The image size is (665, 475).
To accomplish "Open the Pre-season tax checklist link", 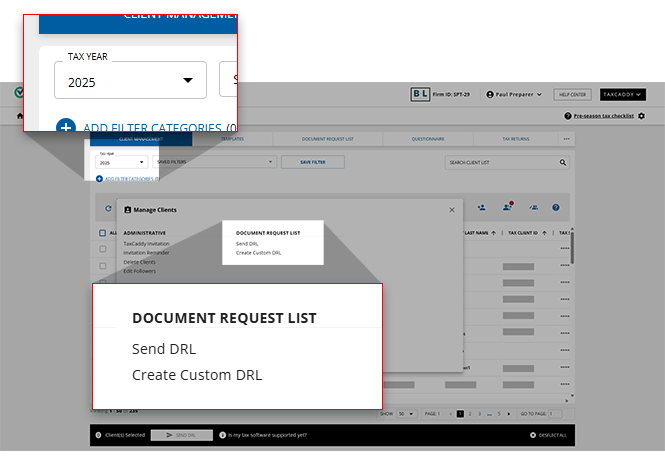I will 604,116.
